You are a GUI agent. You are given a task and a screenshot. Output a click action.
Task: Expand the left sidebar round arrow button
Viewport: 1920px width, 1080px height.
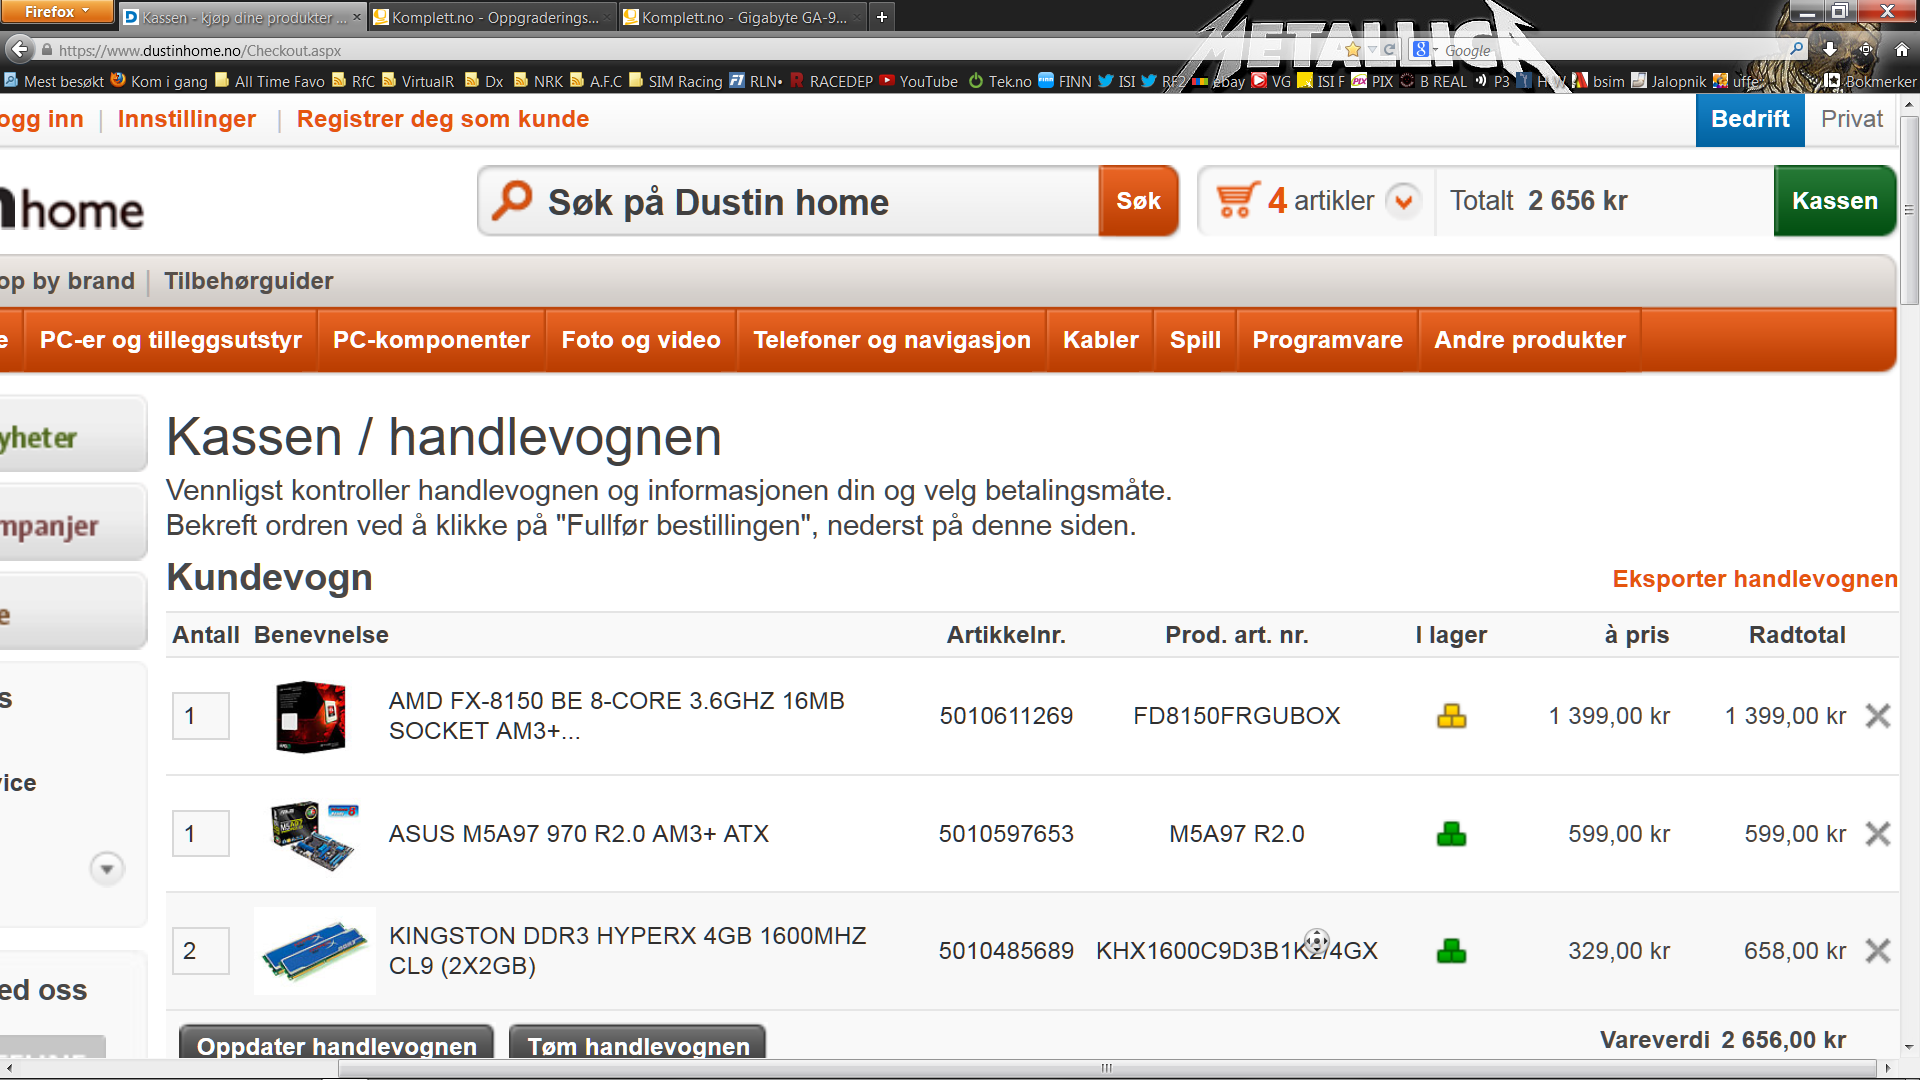coord(107,868)
